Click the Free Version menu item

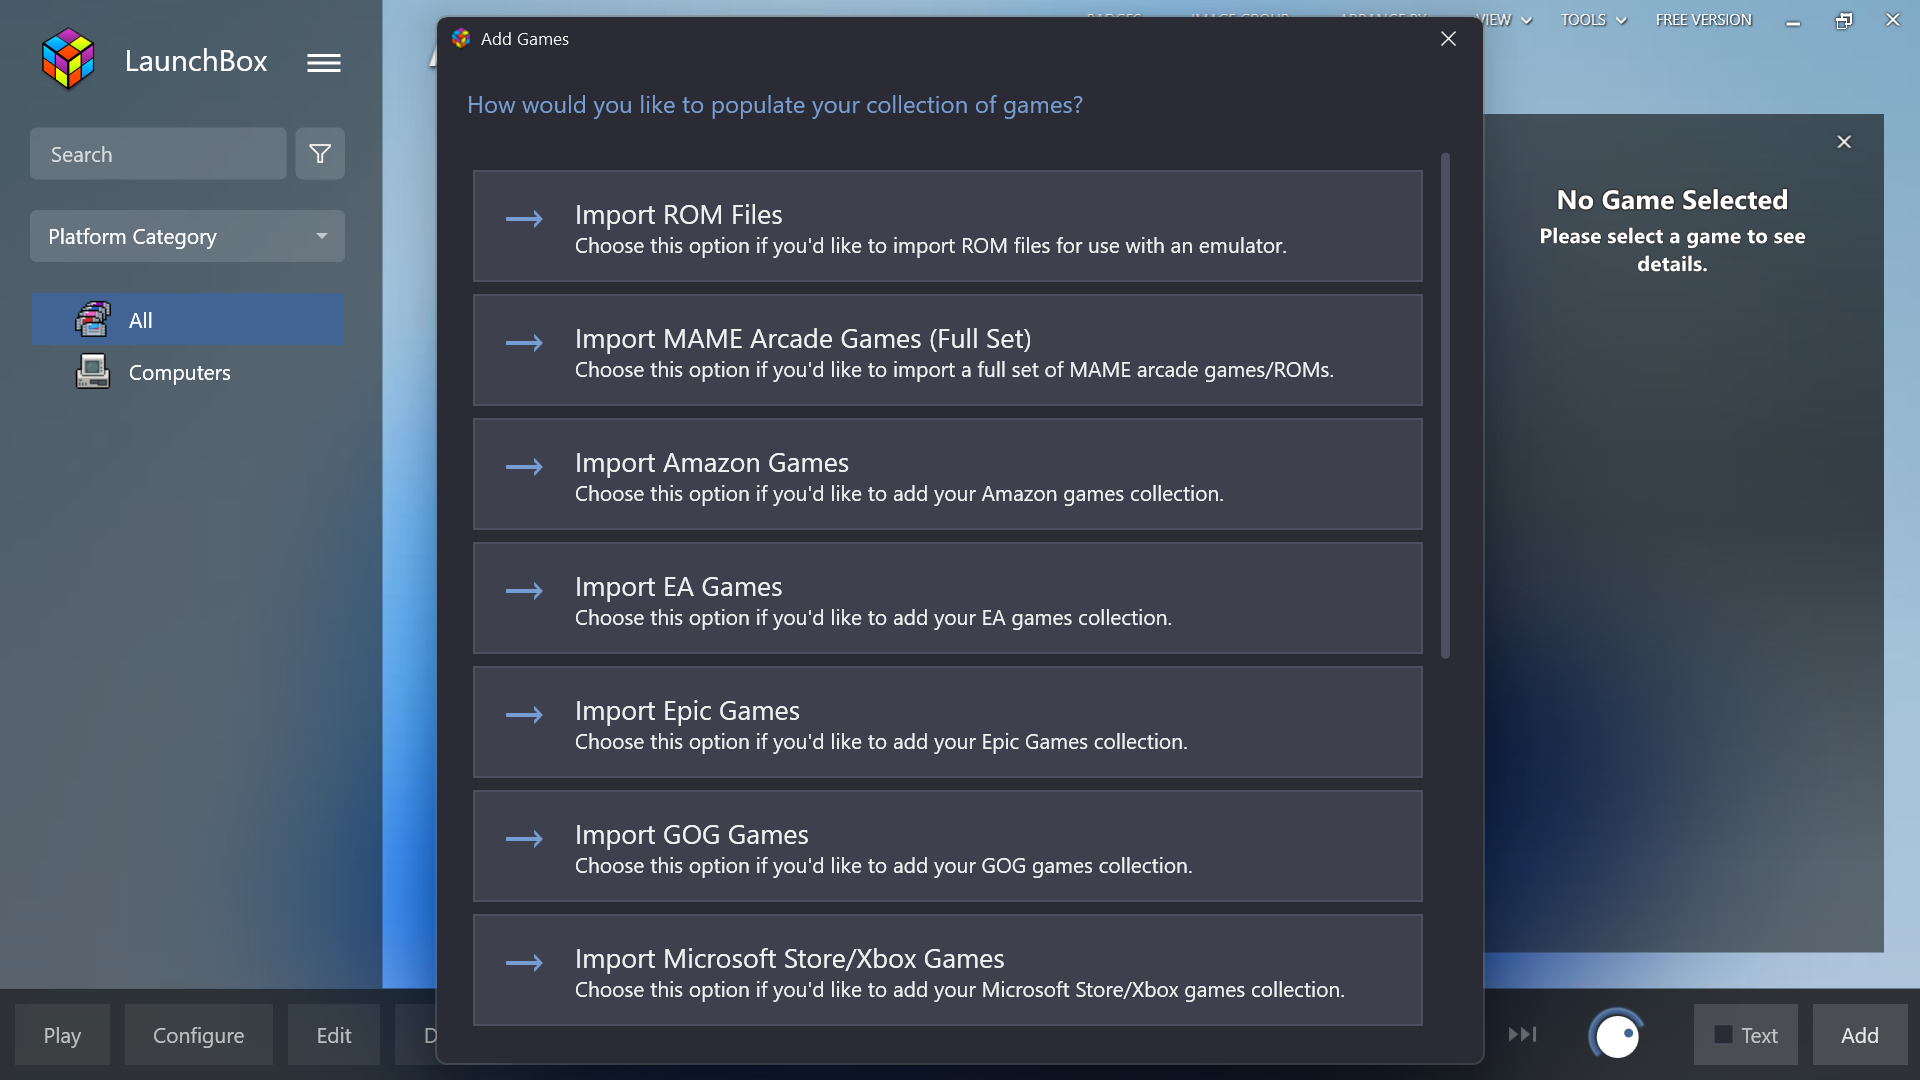click(x=1703, y=20)
